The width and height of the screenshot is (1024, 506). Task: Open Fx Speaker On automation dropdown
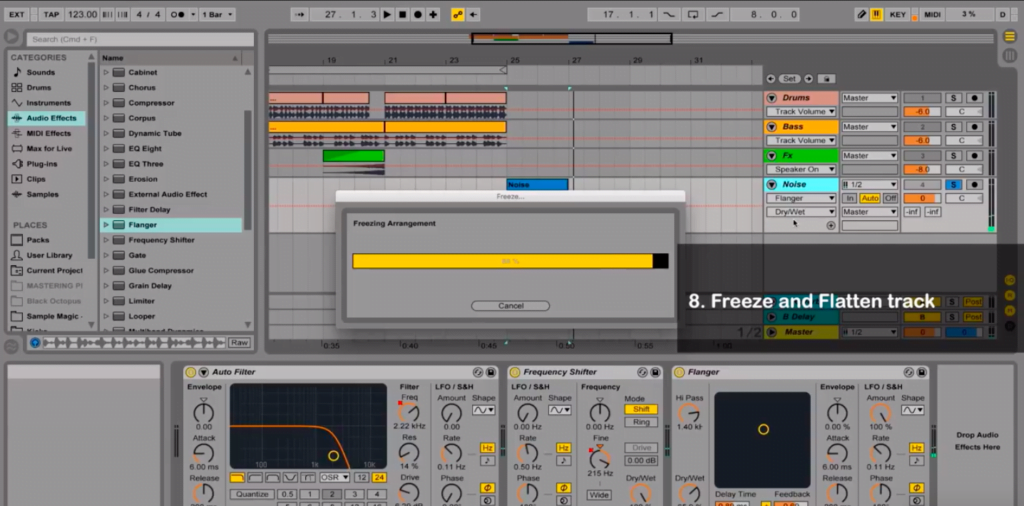tap(801, 169)
